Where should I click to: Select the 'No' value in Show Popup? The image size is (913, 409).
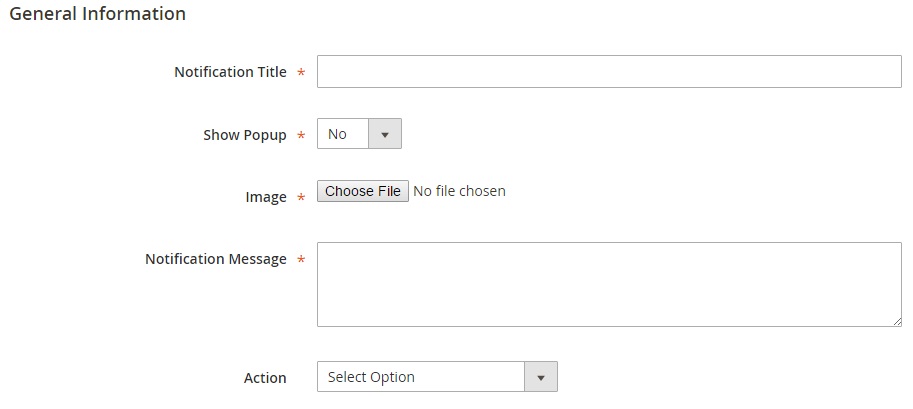(x=338, y=134)
